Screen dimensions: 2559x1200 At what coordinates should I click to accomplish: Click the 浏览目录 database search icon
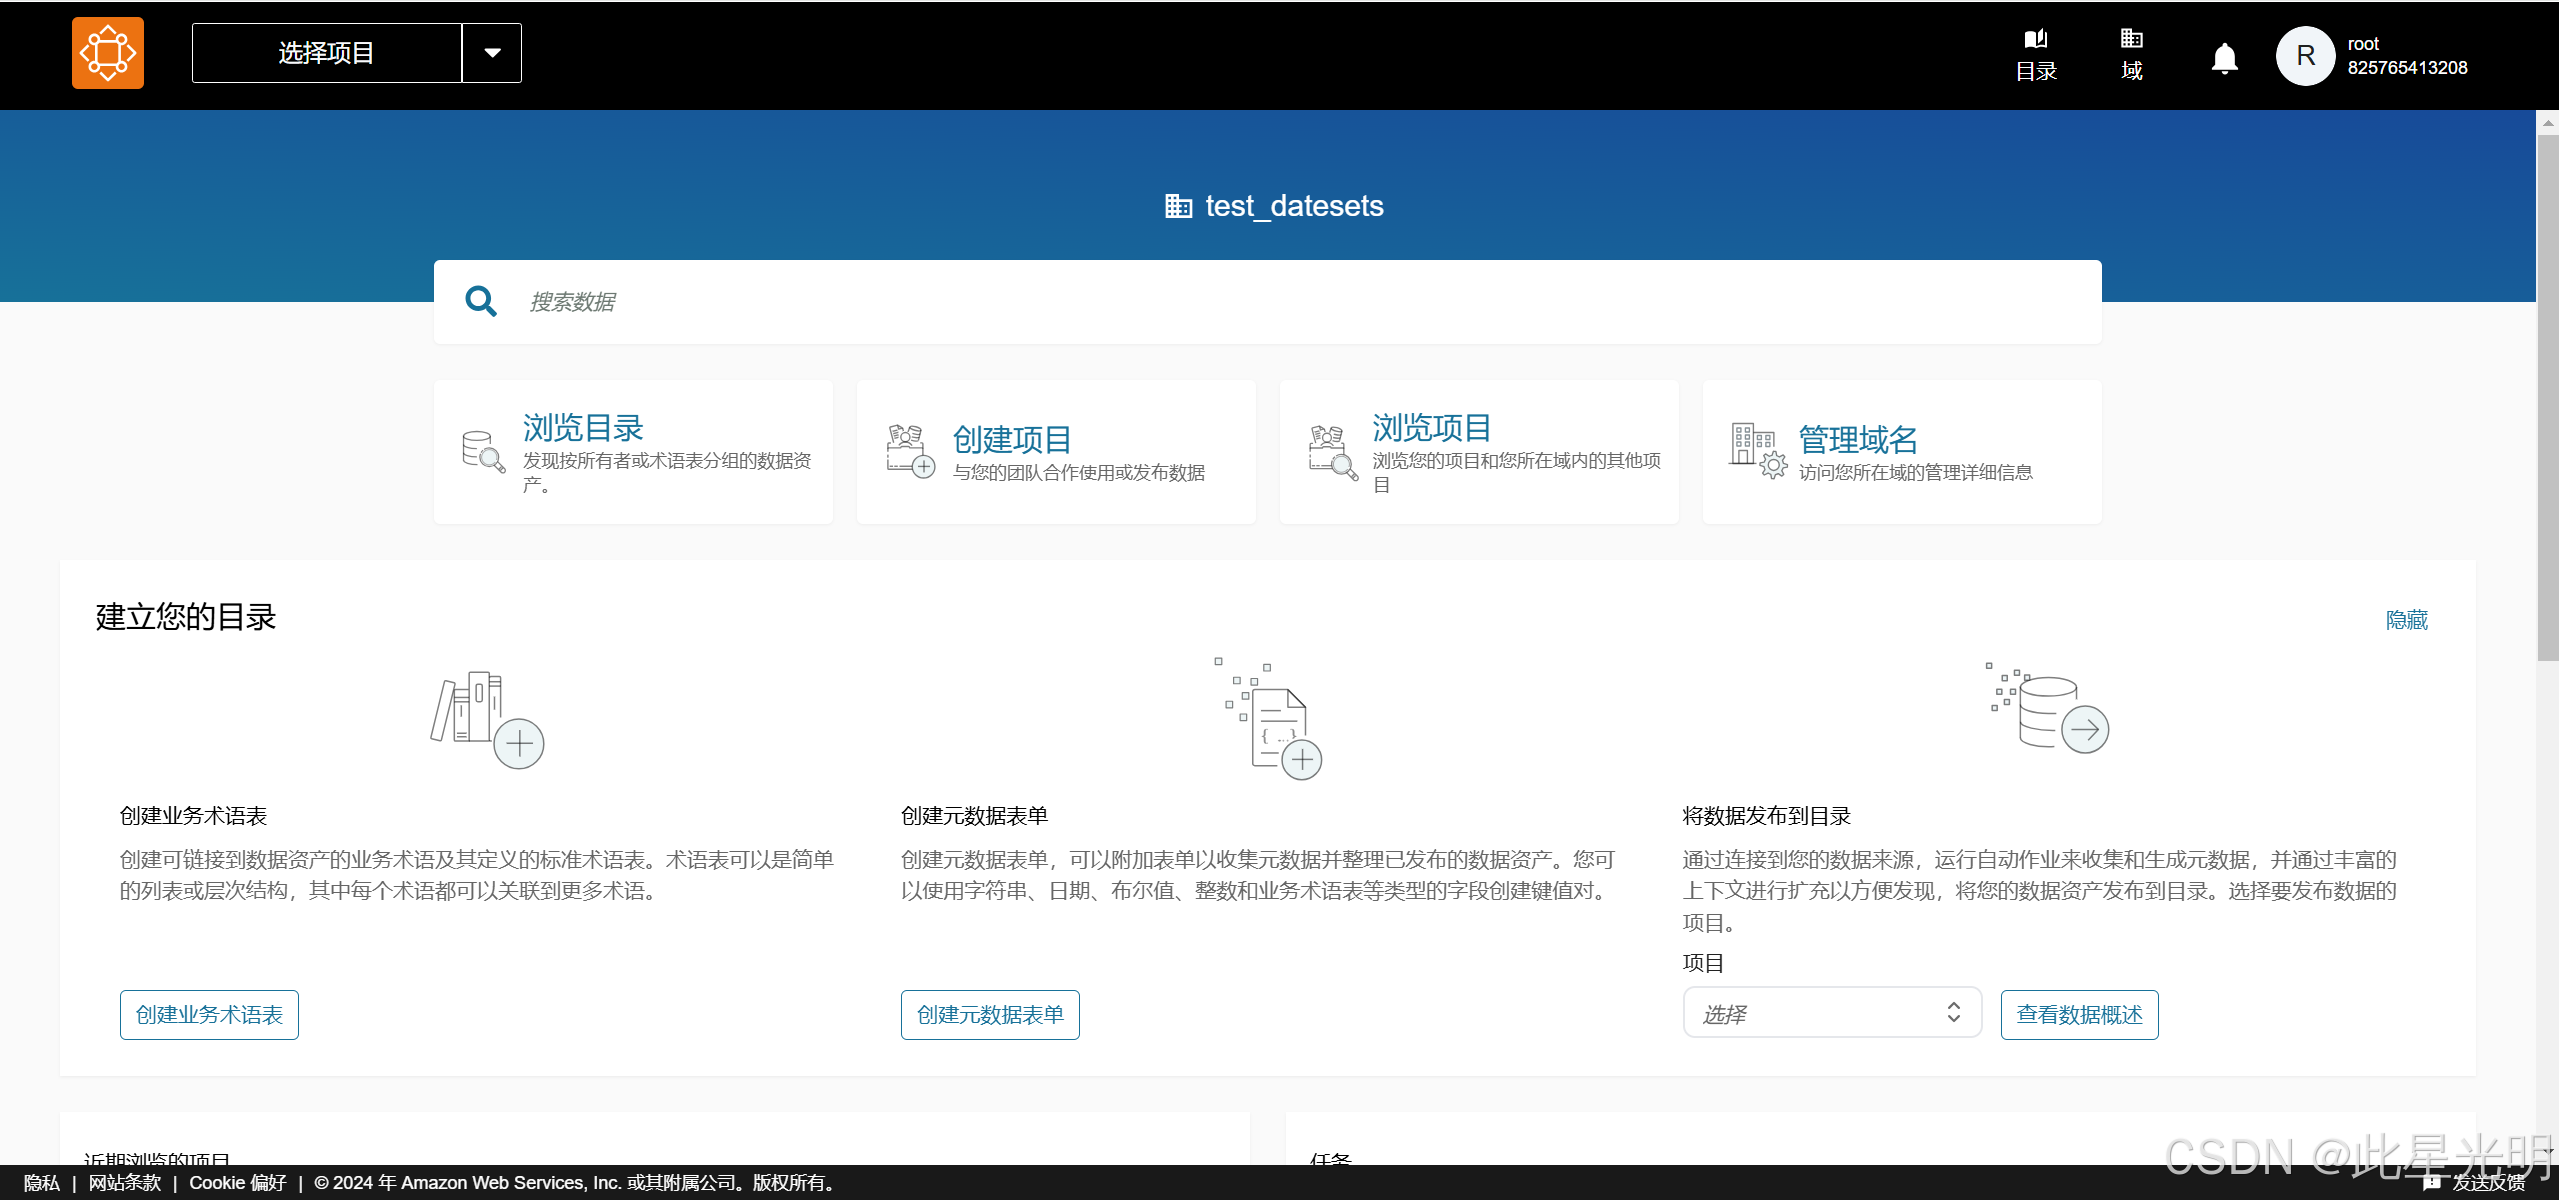click(483, 452)
